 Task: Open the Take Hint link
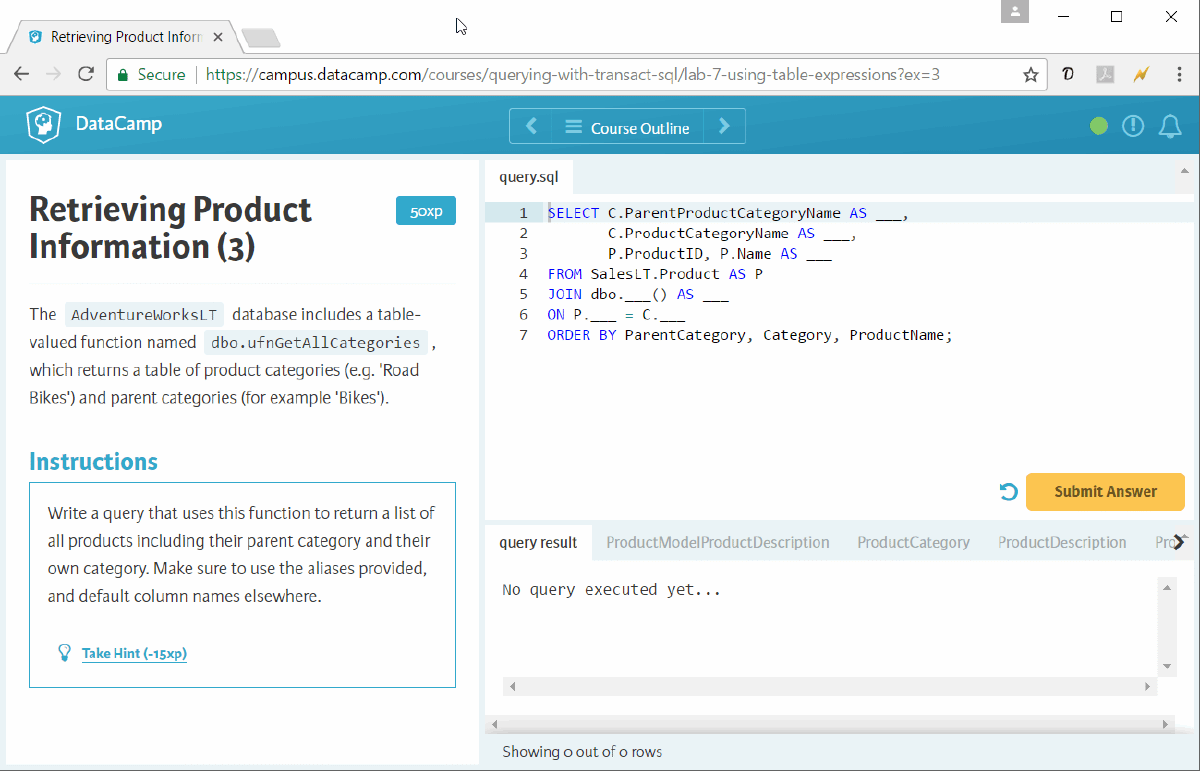point(134,653)
